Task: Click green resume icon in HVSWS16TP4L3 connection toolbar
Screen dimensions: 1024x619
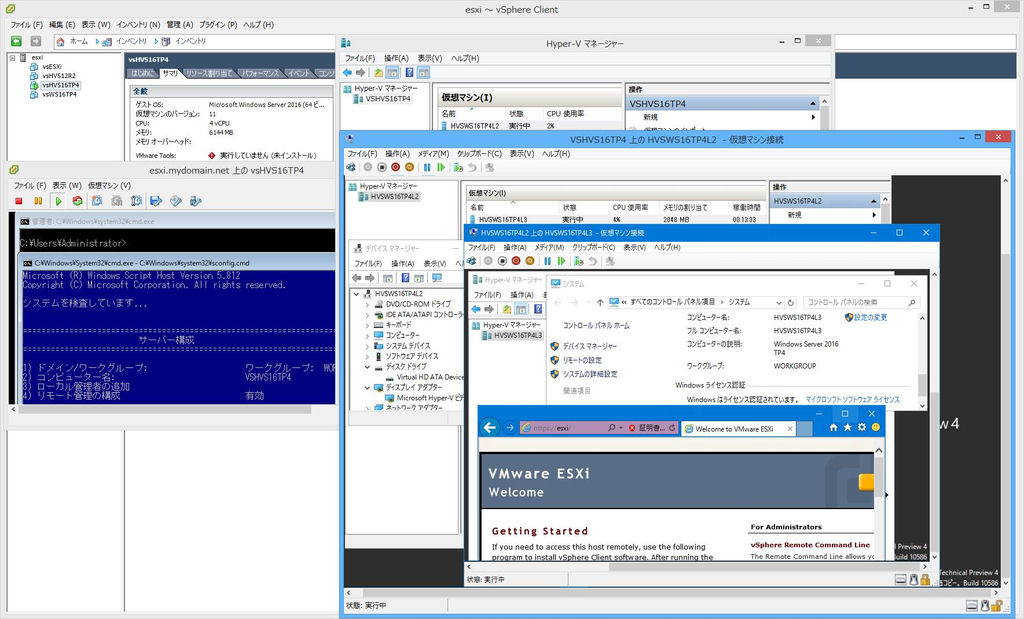Action: coord(561,261)
